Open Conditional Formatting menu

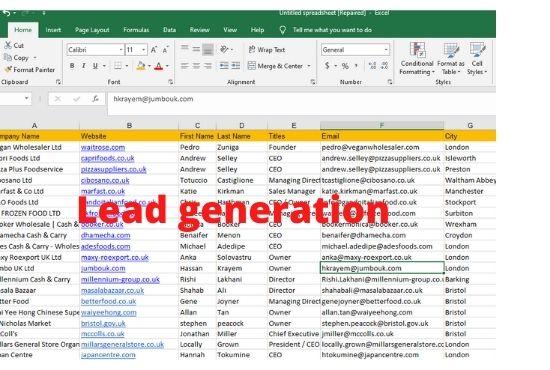coord(417,59)
